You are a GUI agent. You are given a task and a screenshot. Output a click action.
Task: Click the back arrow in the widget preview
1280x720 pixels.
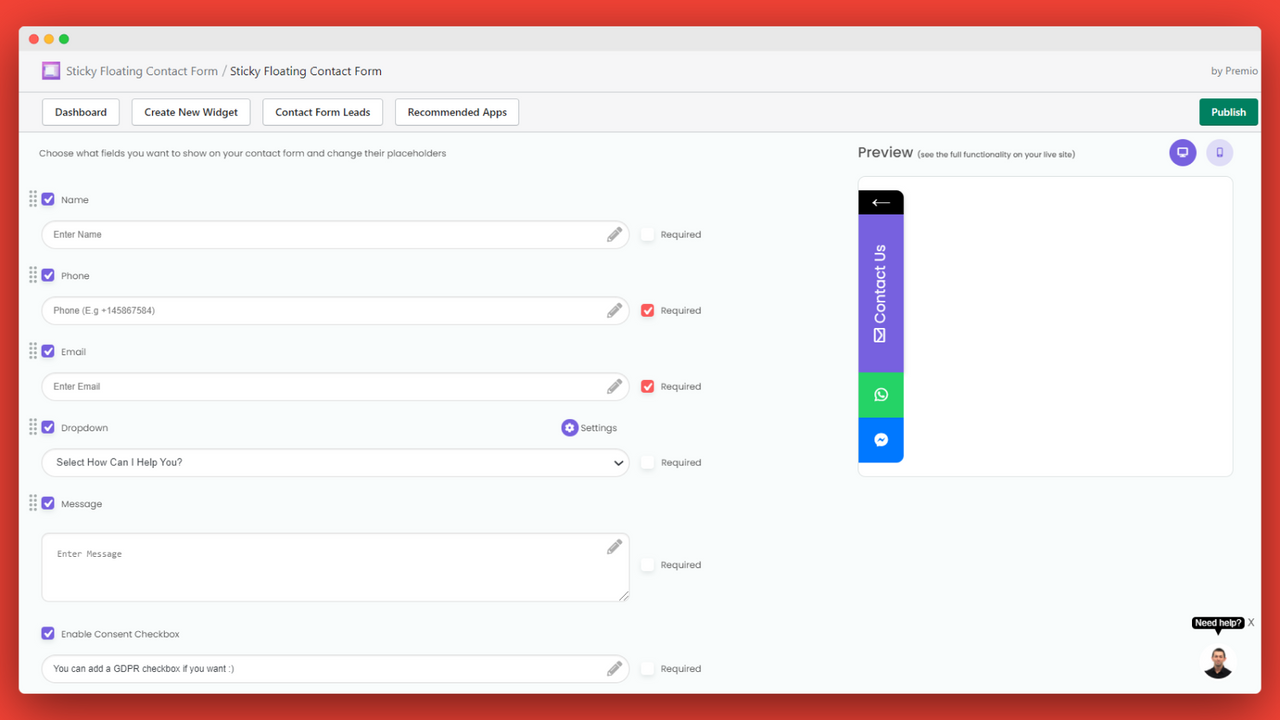click(x=880, y=201)
